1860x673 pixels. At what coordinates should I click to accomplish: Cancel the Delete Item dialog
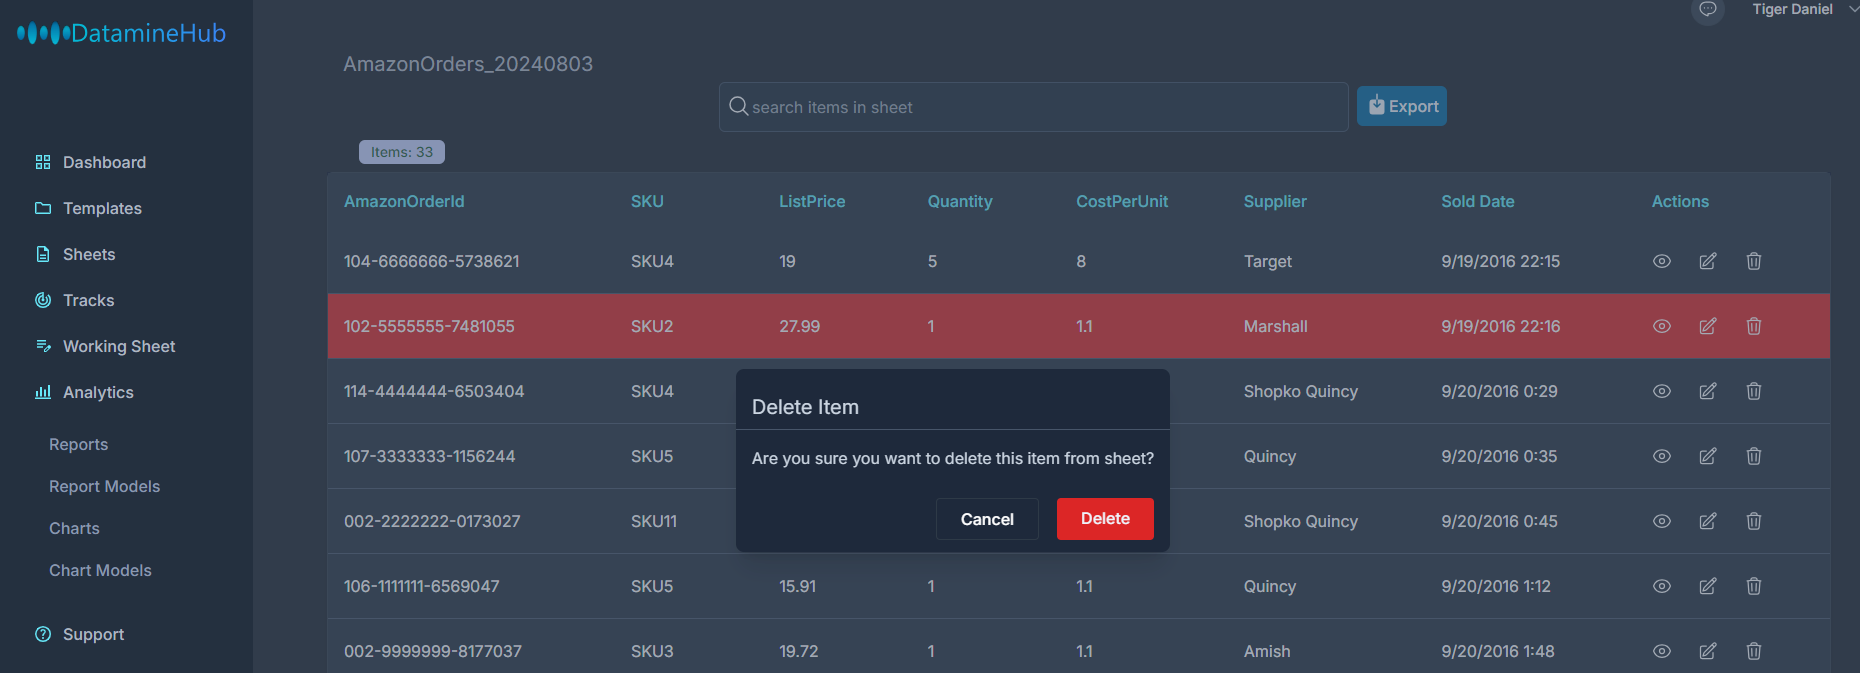987,519
